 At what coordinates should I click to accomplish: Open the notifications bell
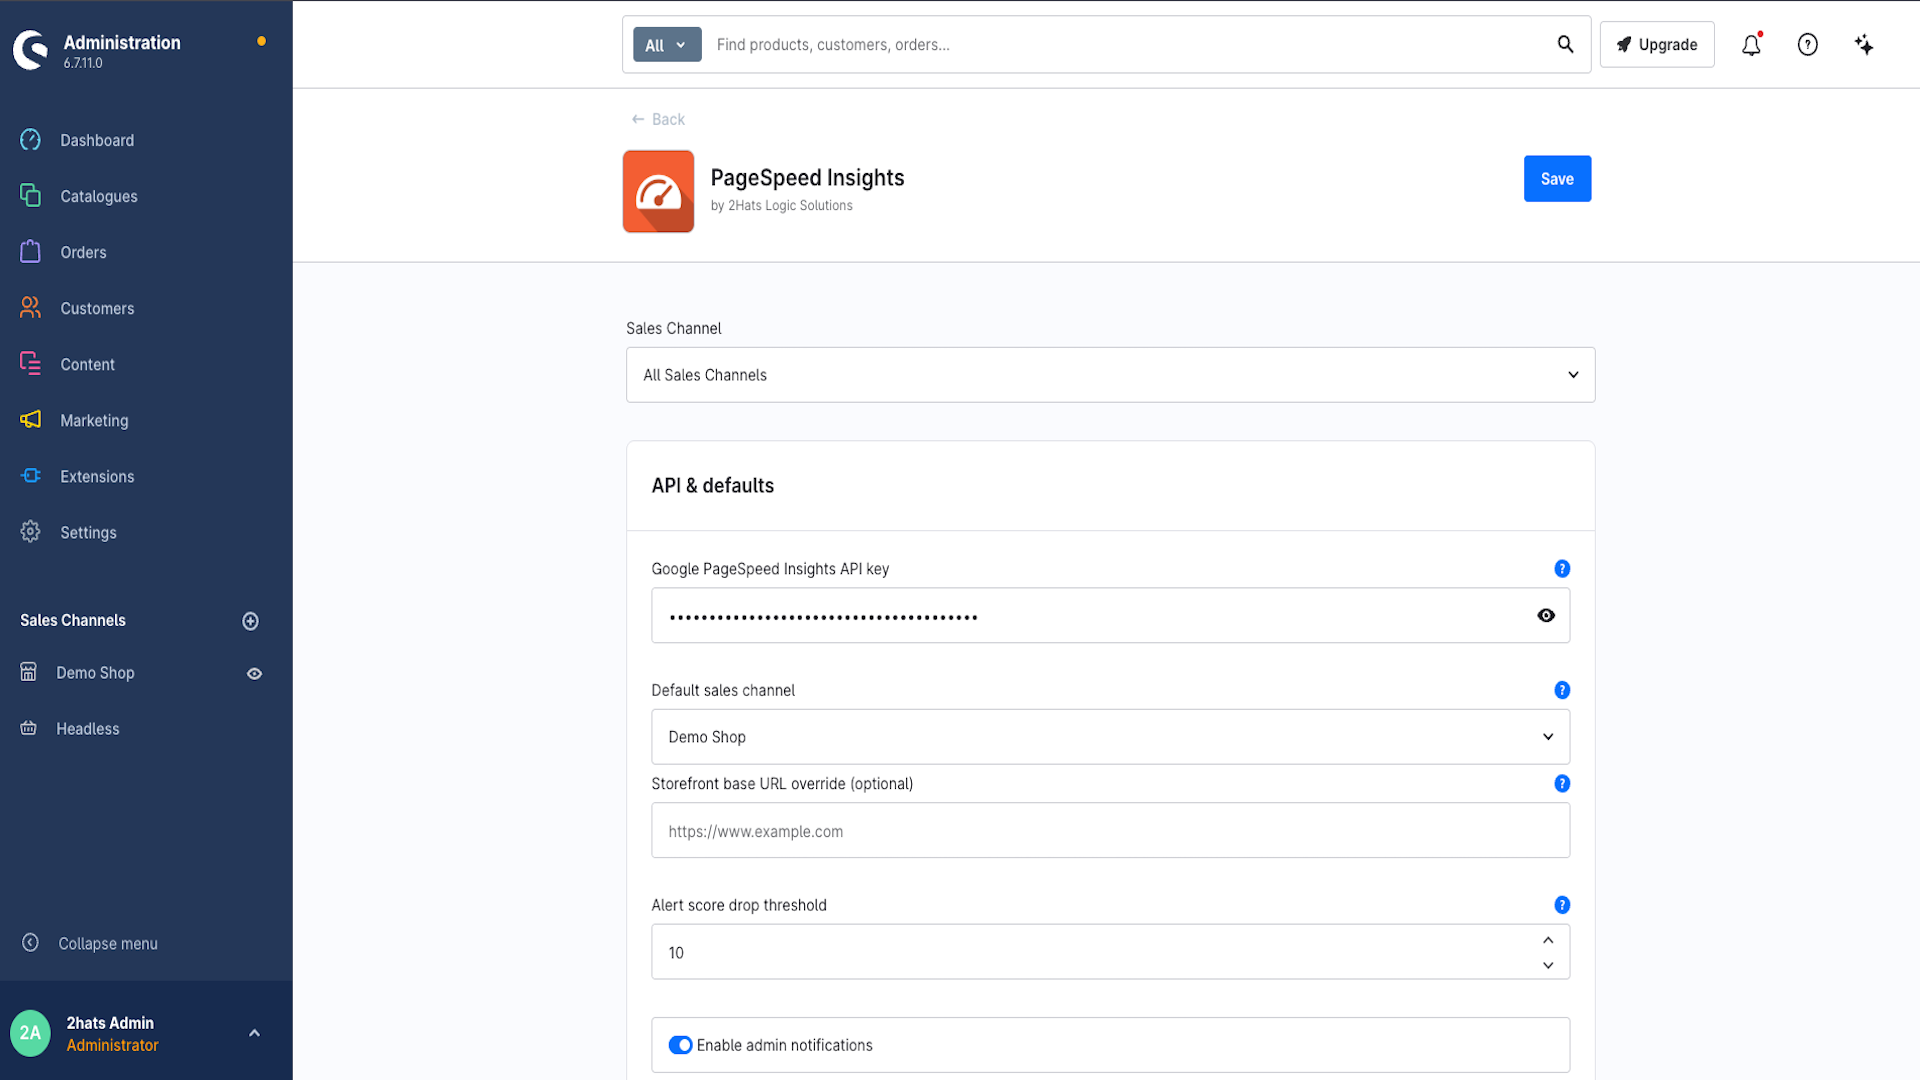click(x=1751, y=45)
